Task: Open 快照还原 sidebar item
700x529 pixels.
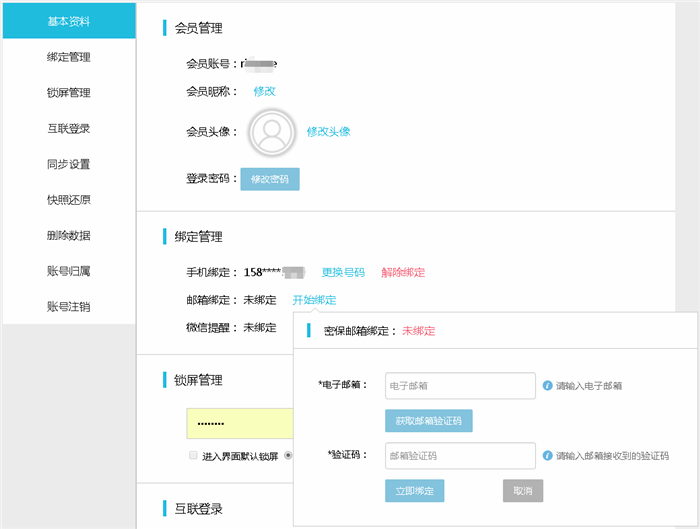Action: 69,200
